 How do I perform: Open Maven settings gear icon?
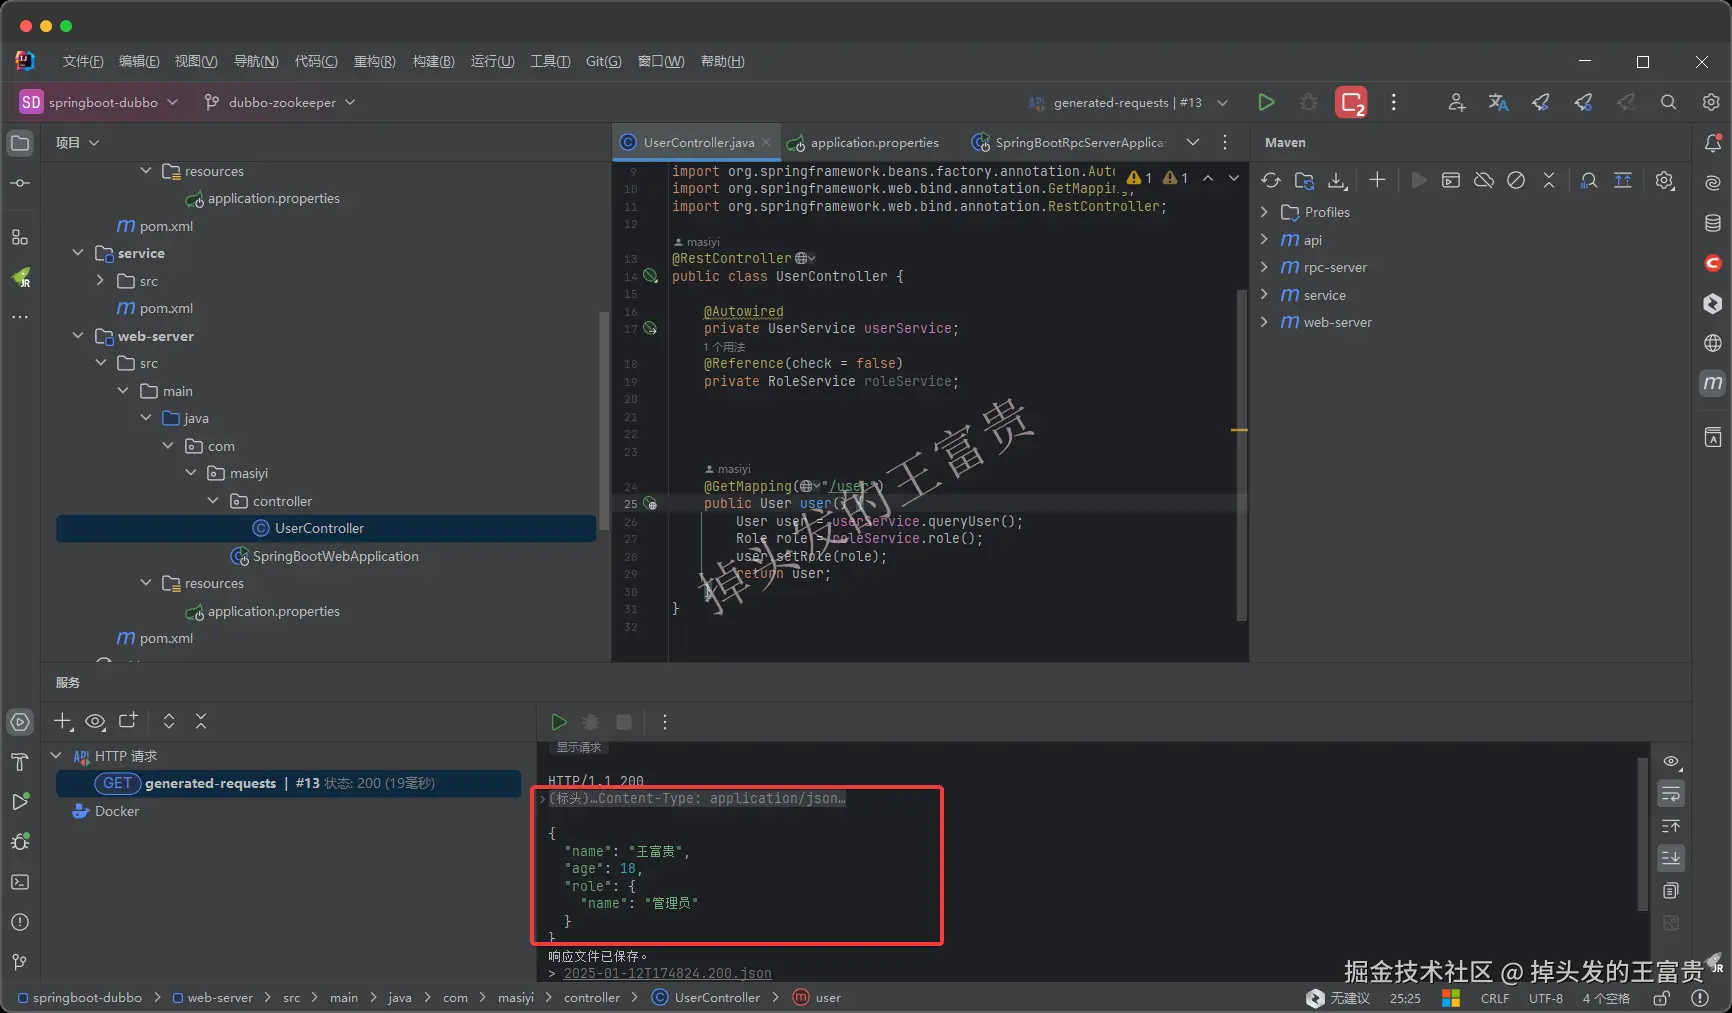click(x=1665, y=180)
